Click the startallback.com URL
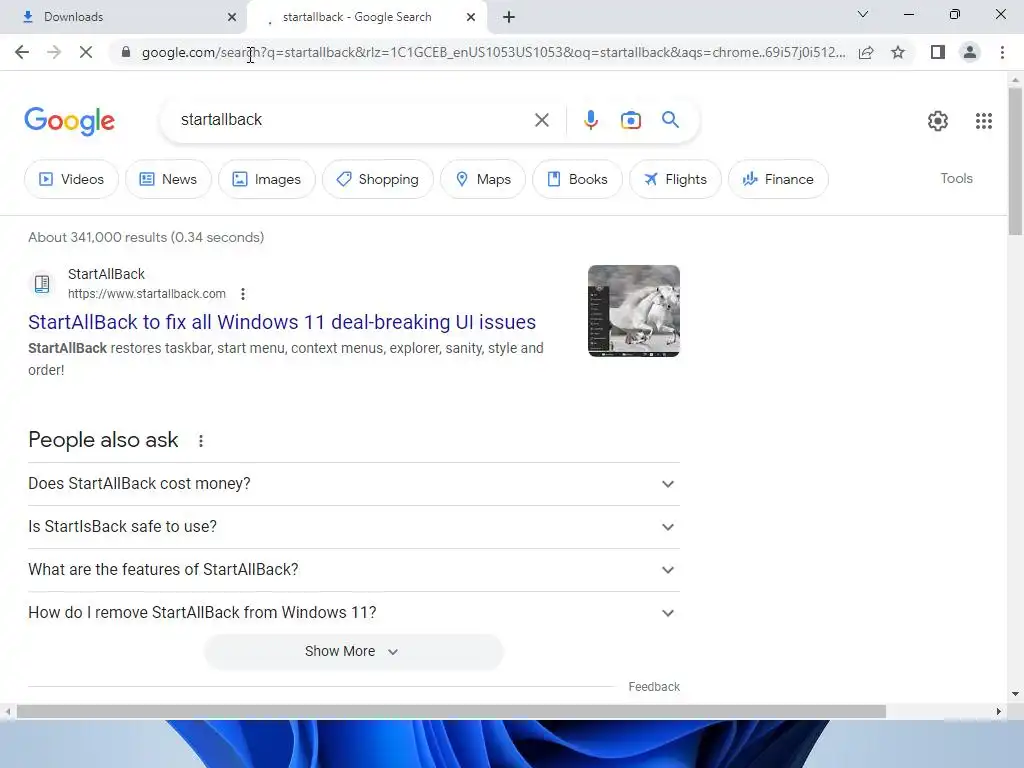 147,294
